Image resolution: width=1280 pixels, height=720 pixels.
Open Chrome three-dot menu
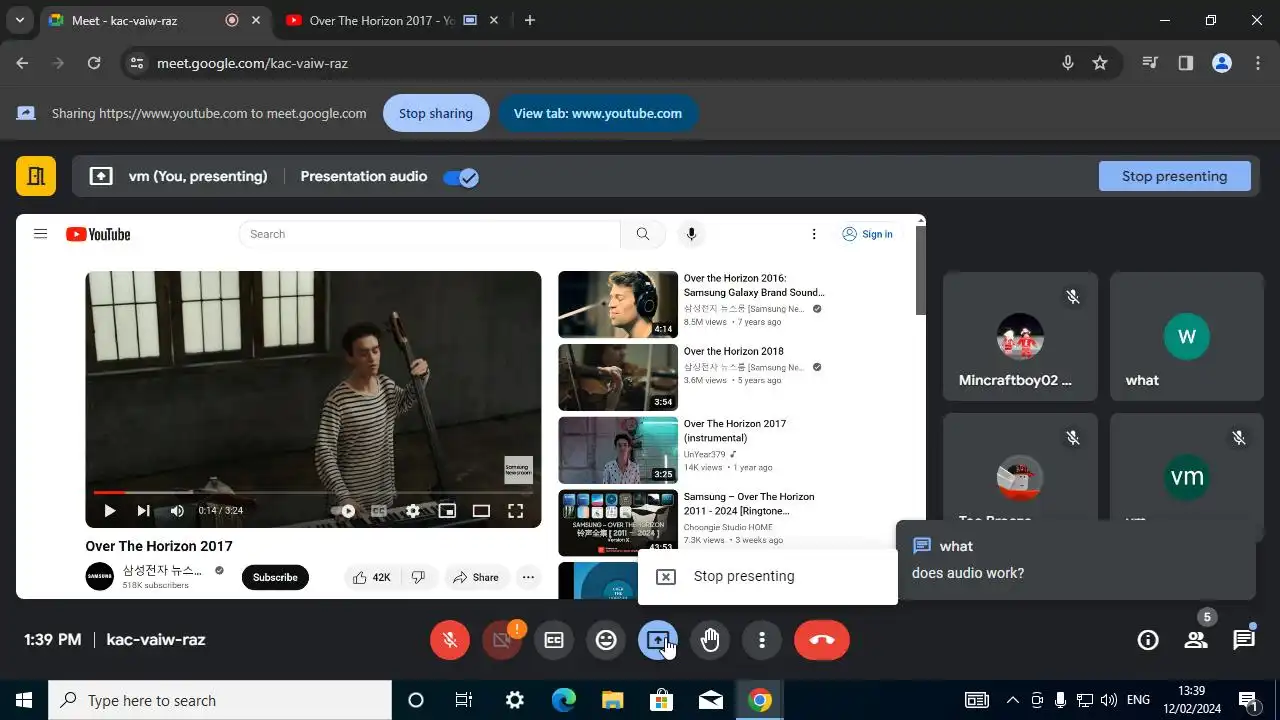1258,63
